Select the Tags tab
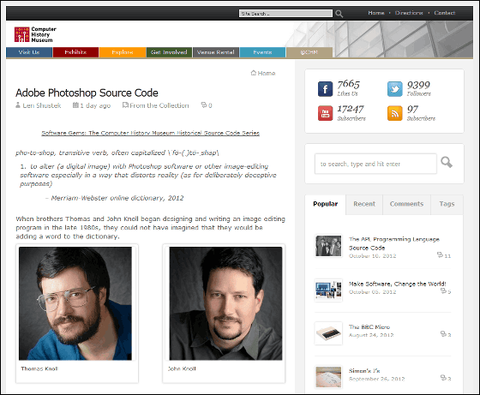480x395 pixels. [447, 204]
